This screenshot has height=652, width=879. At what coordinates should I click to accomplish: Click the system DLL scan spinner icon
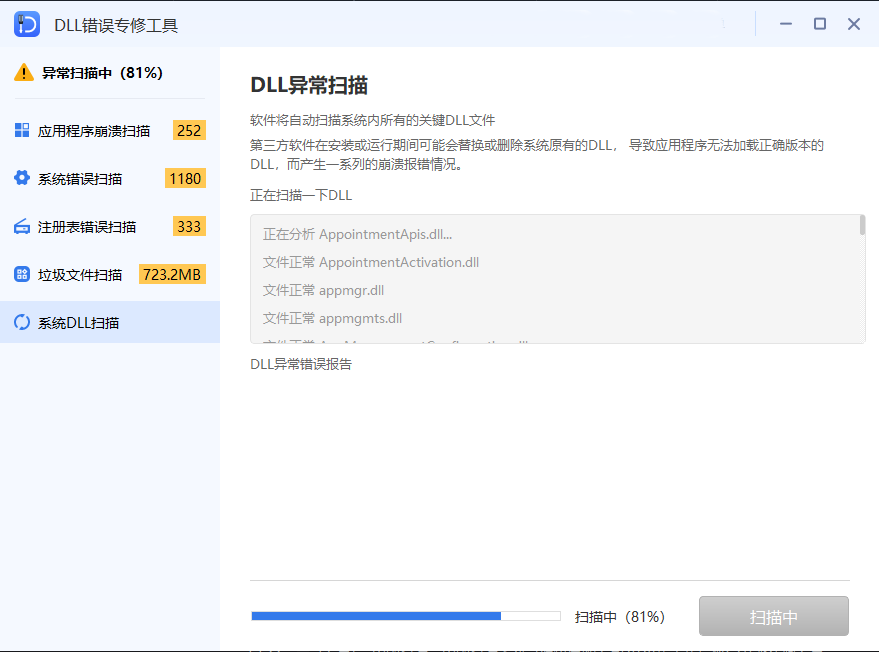[x=22, y=322]
